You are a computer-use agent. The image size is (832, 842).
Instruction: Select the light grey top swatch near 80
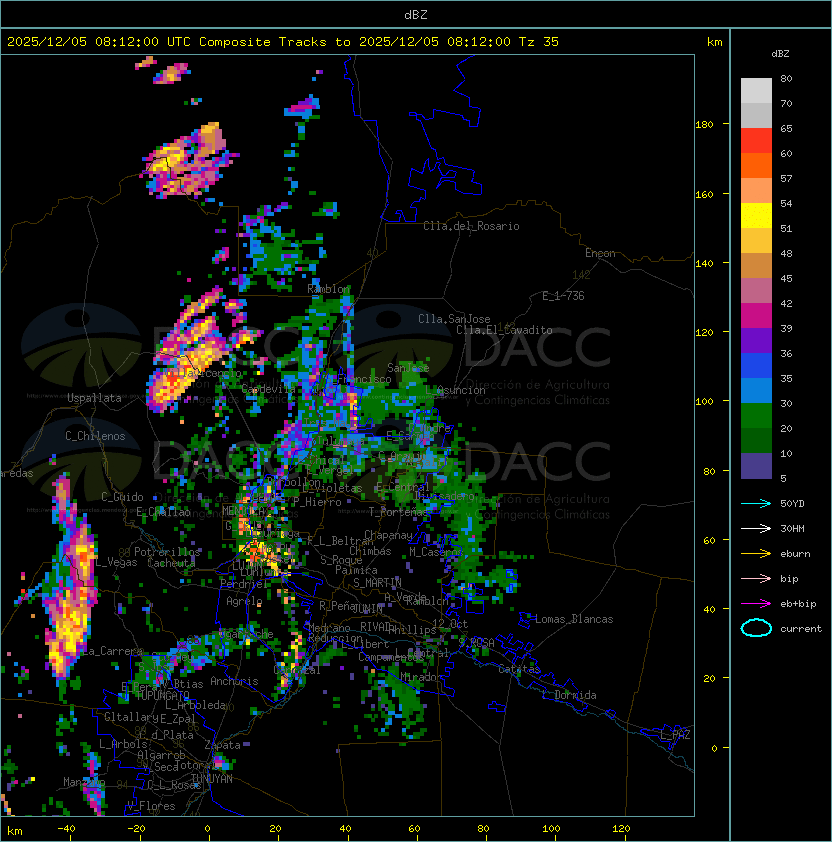756,91
